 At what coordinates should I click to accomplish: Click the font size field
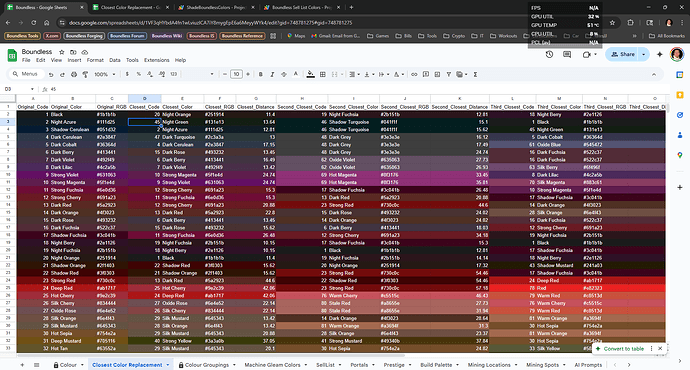click(x=236, y=74)
